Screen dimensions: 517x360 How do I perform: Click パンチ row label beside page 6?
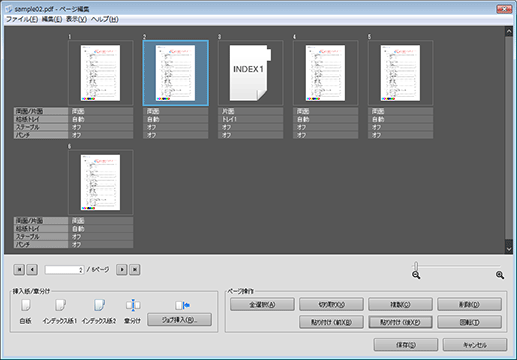click(41, 245)
